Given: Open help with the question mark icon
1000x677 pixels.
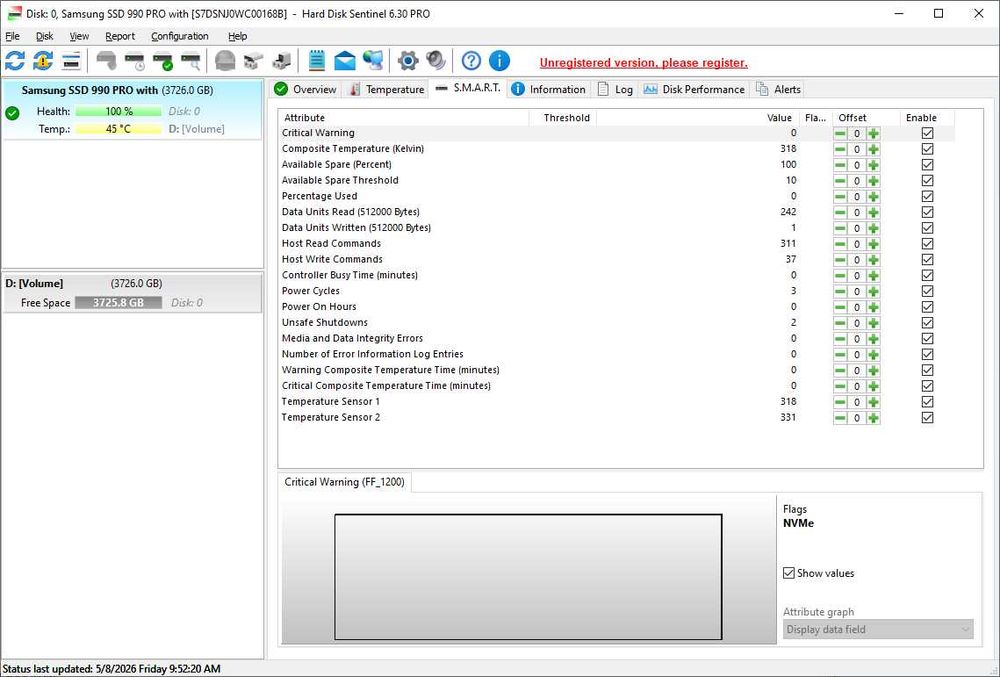Looking at the screenshot, I should coord(471,61).
